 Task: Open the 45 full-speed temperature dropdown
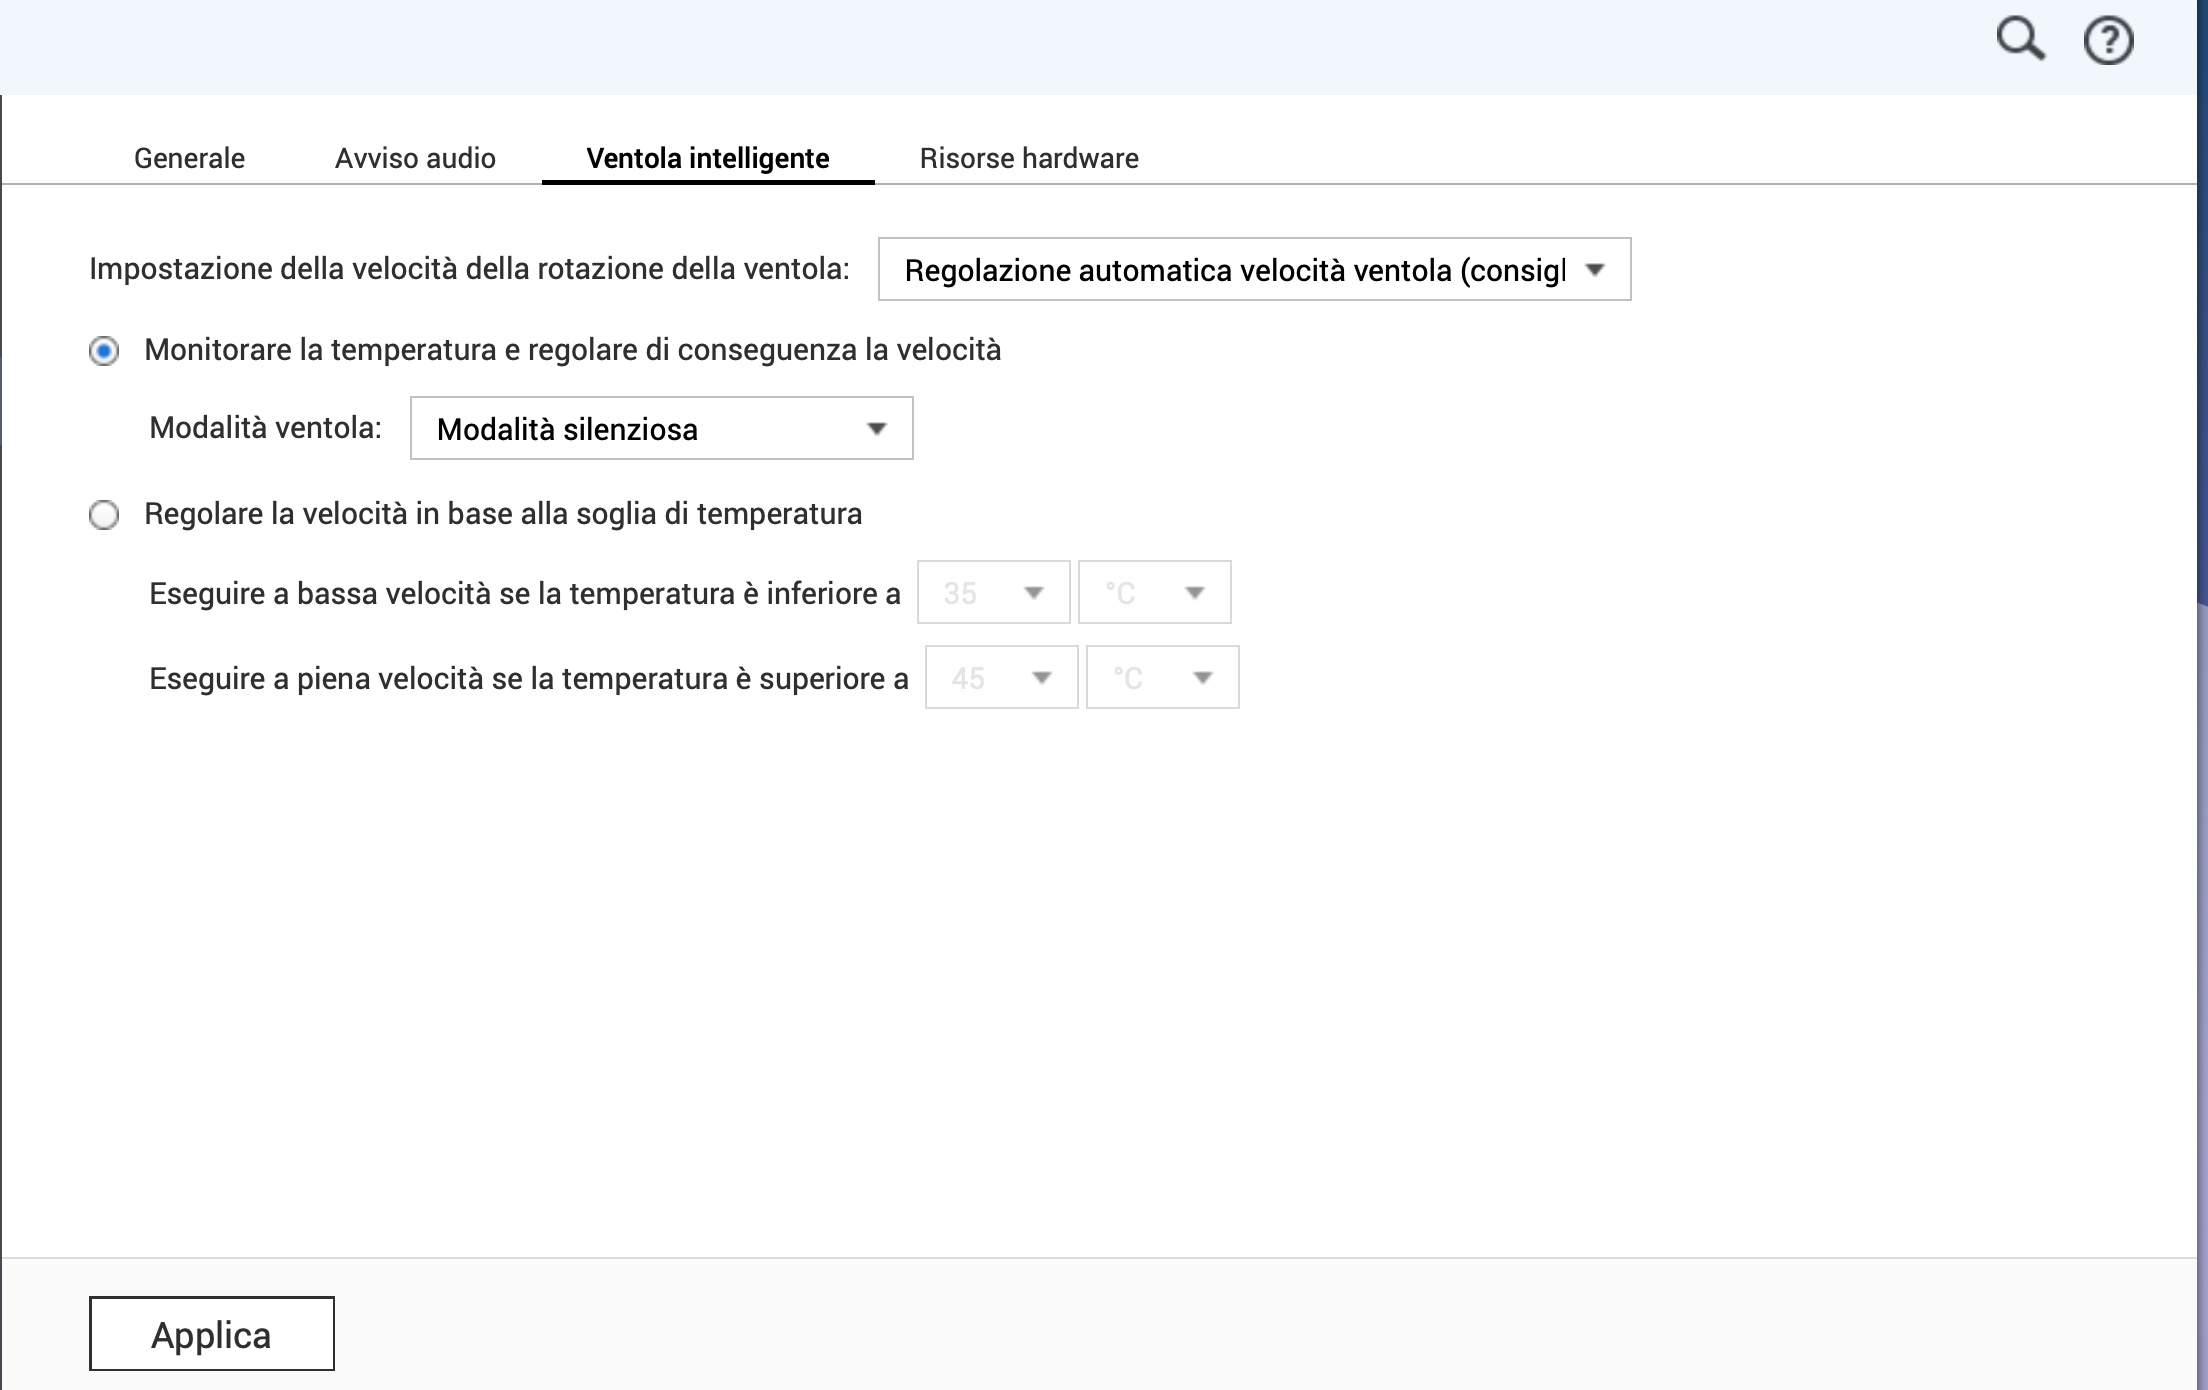pyautogui.click(x=1001, y=678)
